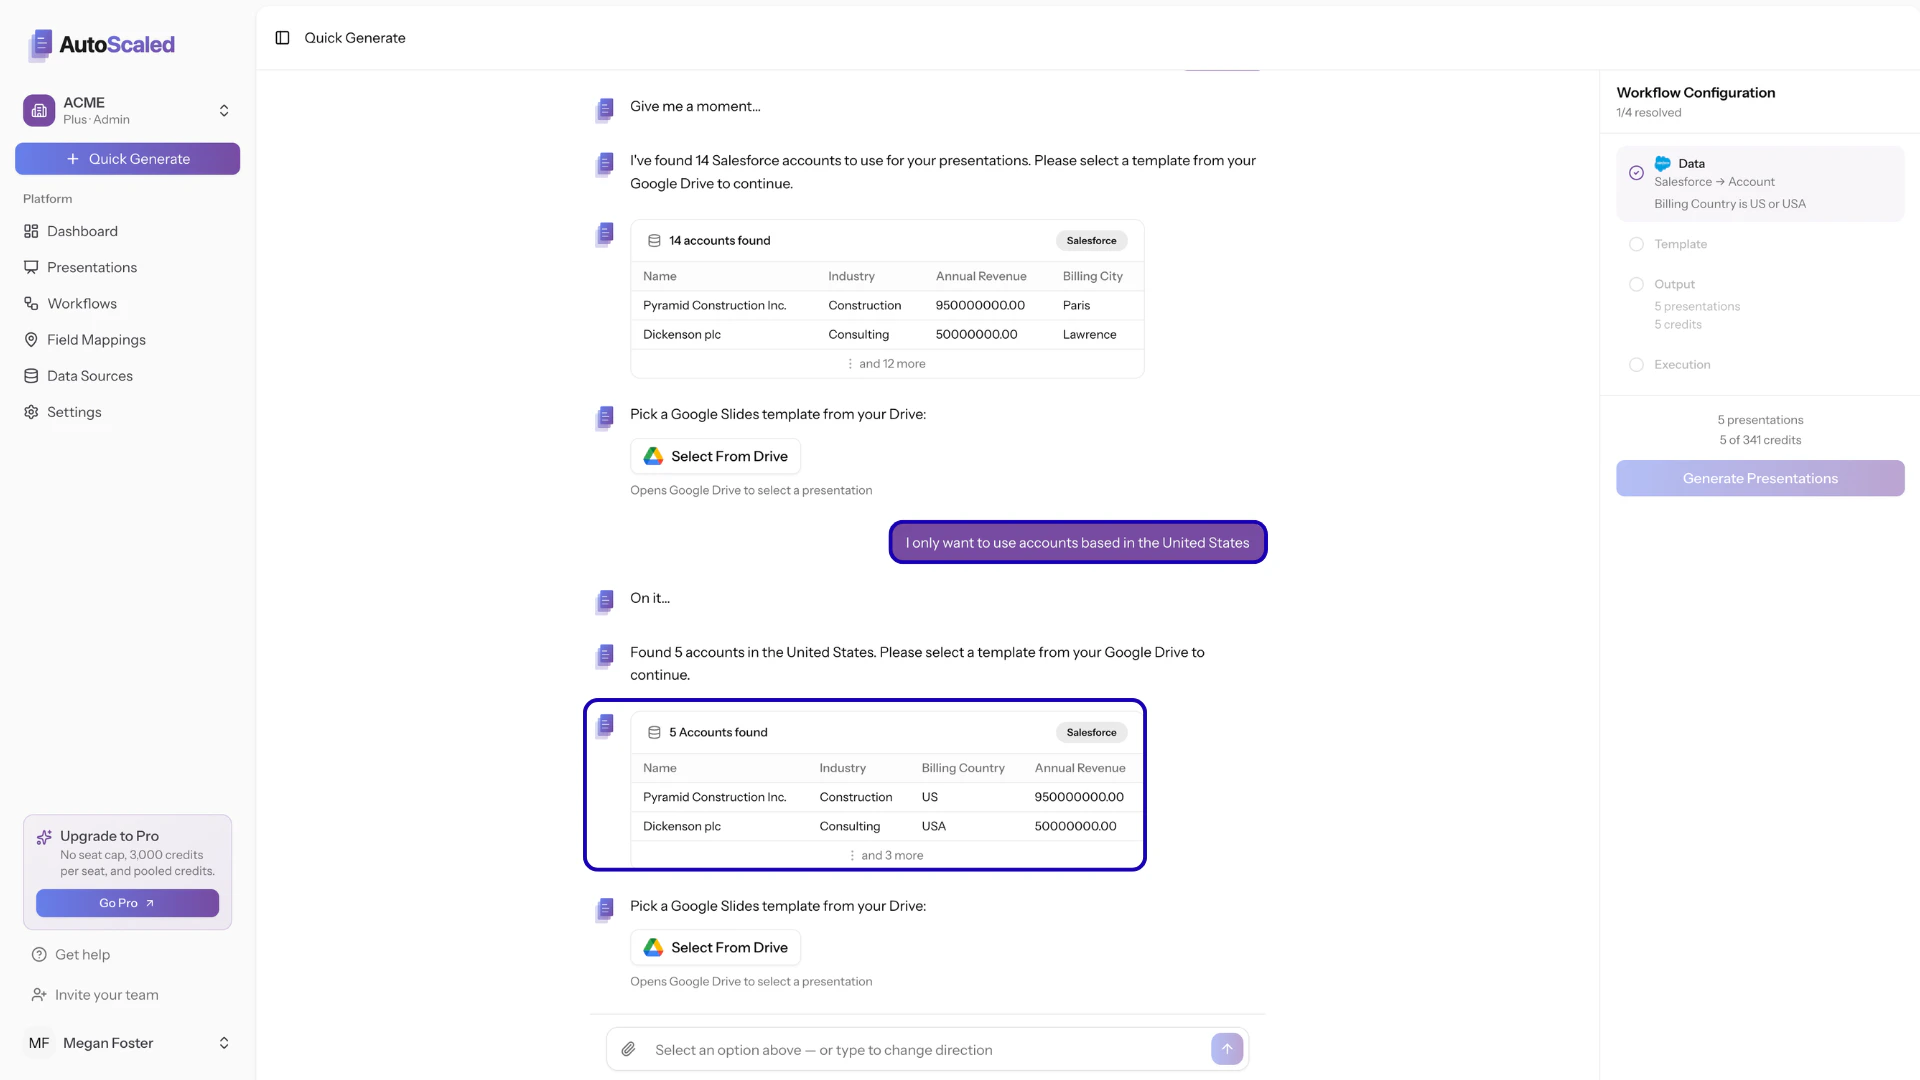Viewport: 1920px width, 1080px height.
Task: Open Settings with the gear icon
Action: click(x=31, y=411)
